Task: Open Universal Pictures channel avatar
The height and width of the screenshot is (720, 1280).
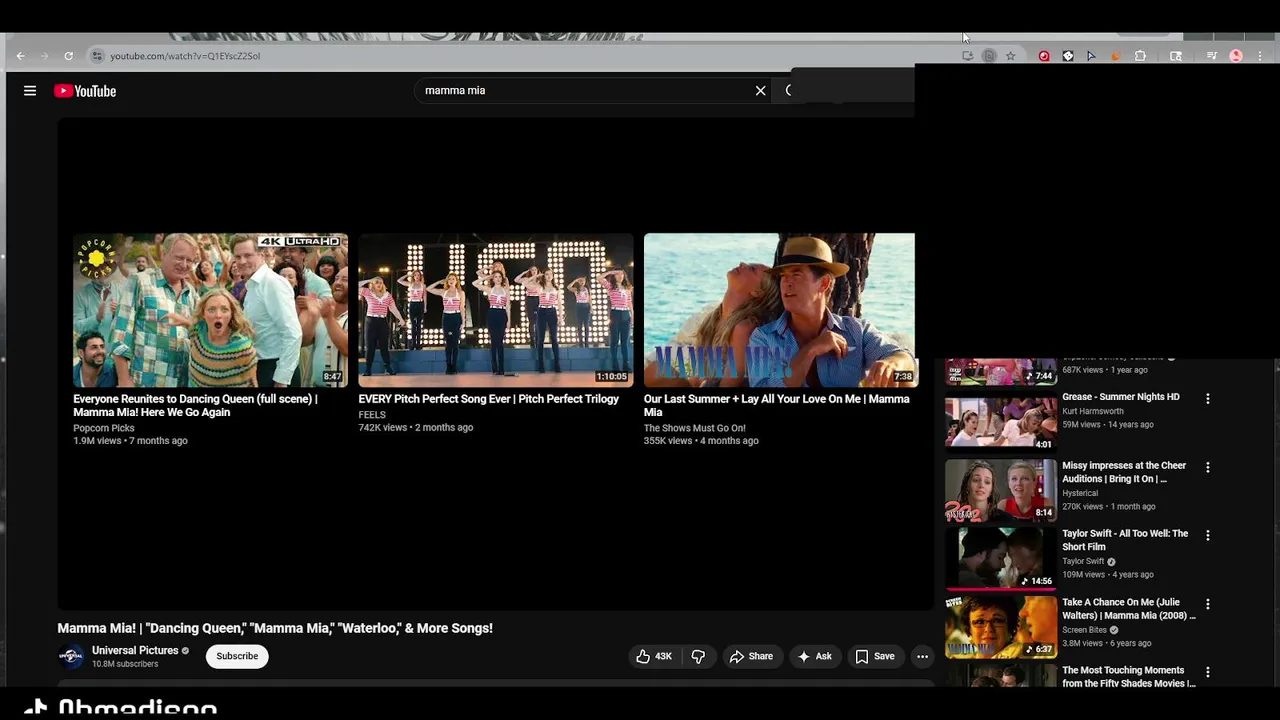Action: (x=71, y=656)
